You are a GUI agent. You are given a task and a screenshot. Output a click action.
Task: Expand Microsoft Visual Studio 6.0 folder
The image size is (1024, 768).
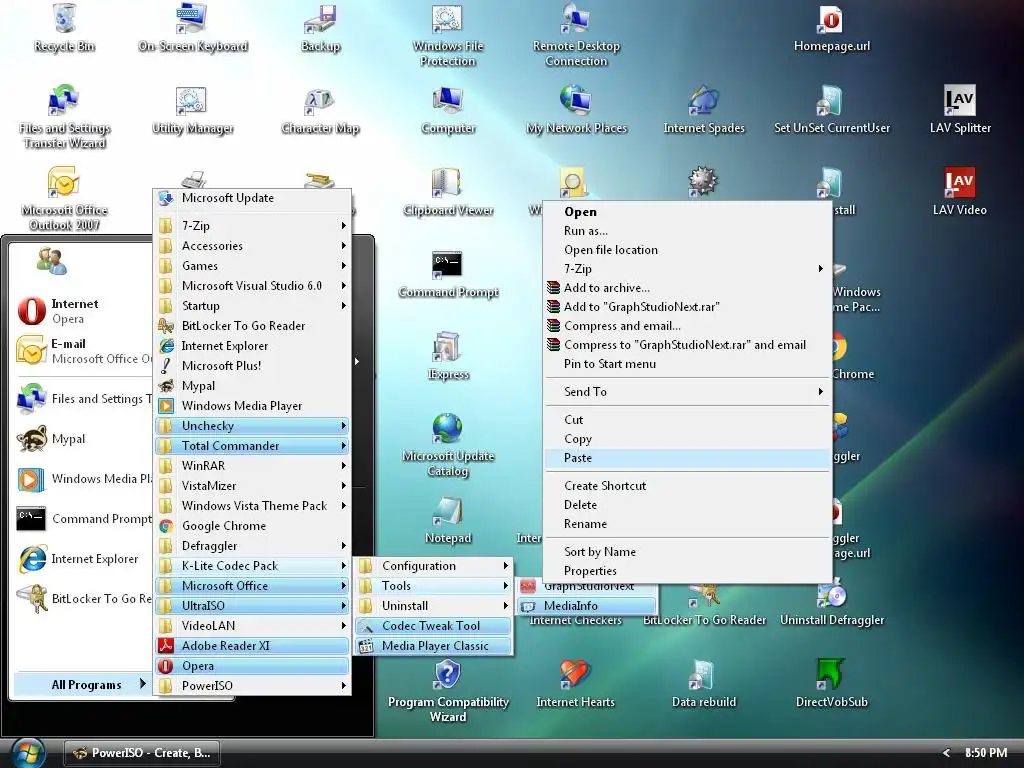pyautogui.click(x=252, y=286)
